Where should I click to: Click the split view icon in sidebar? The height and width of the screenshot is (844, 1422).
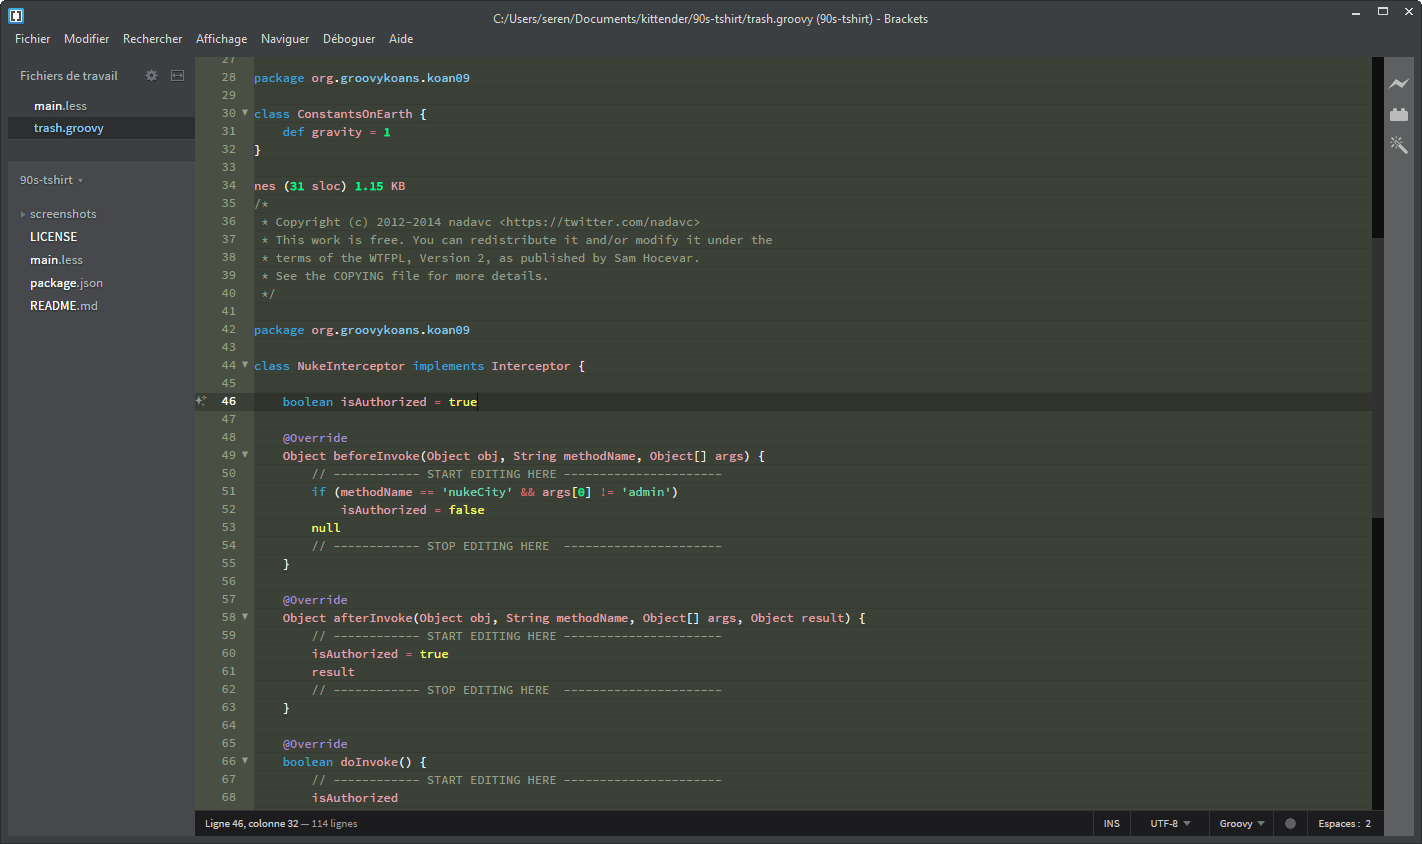click(177, 76)
